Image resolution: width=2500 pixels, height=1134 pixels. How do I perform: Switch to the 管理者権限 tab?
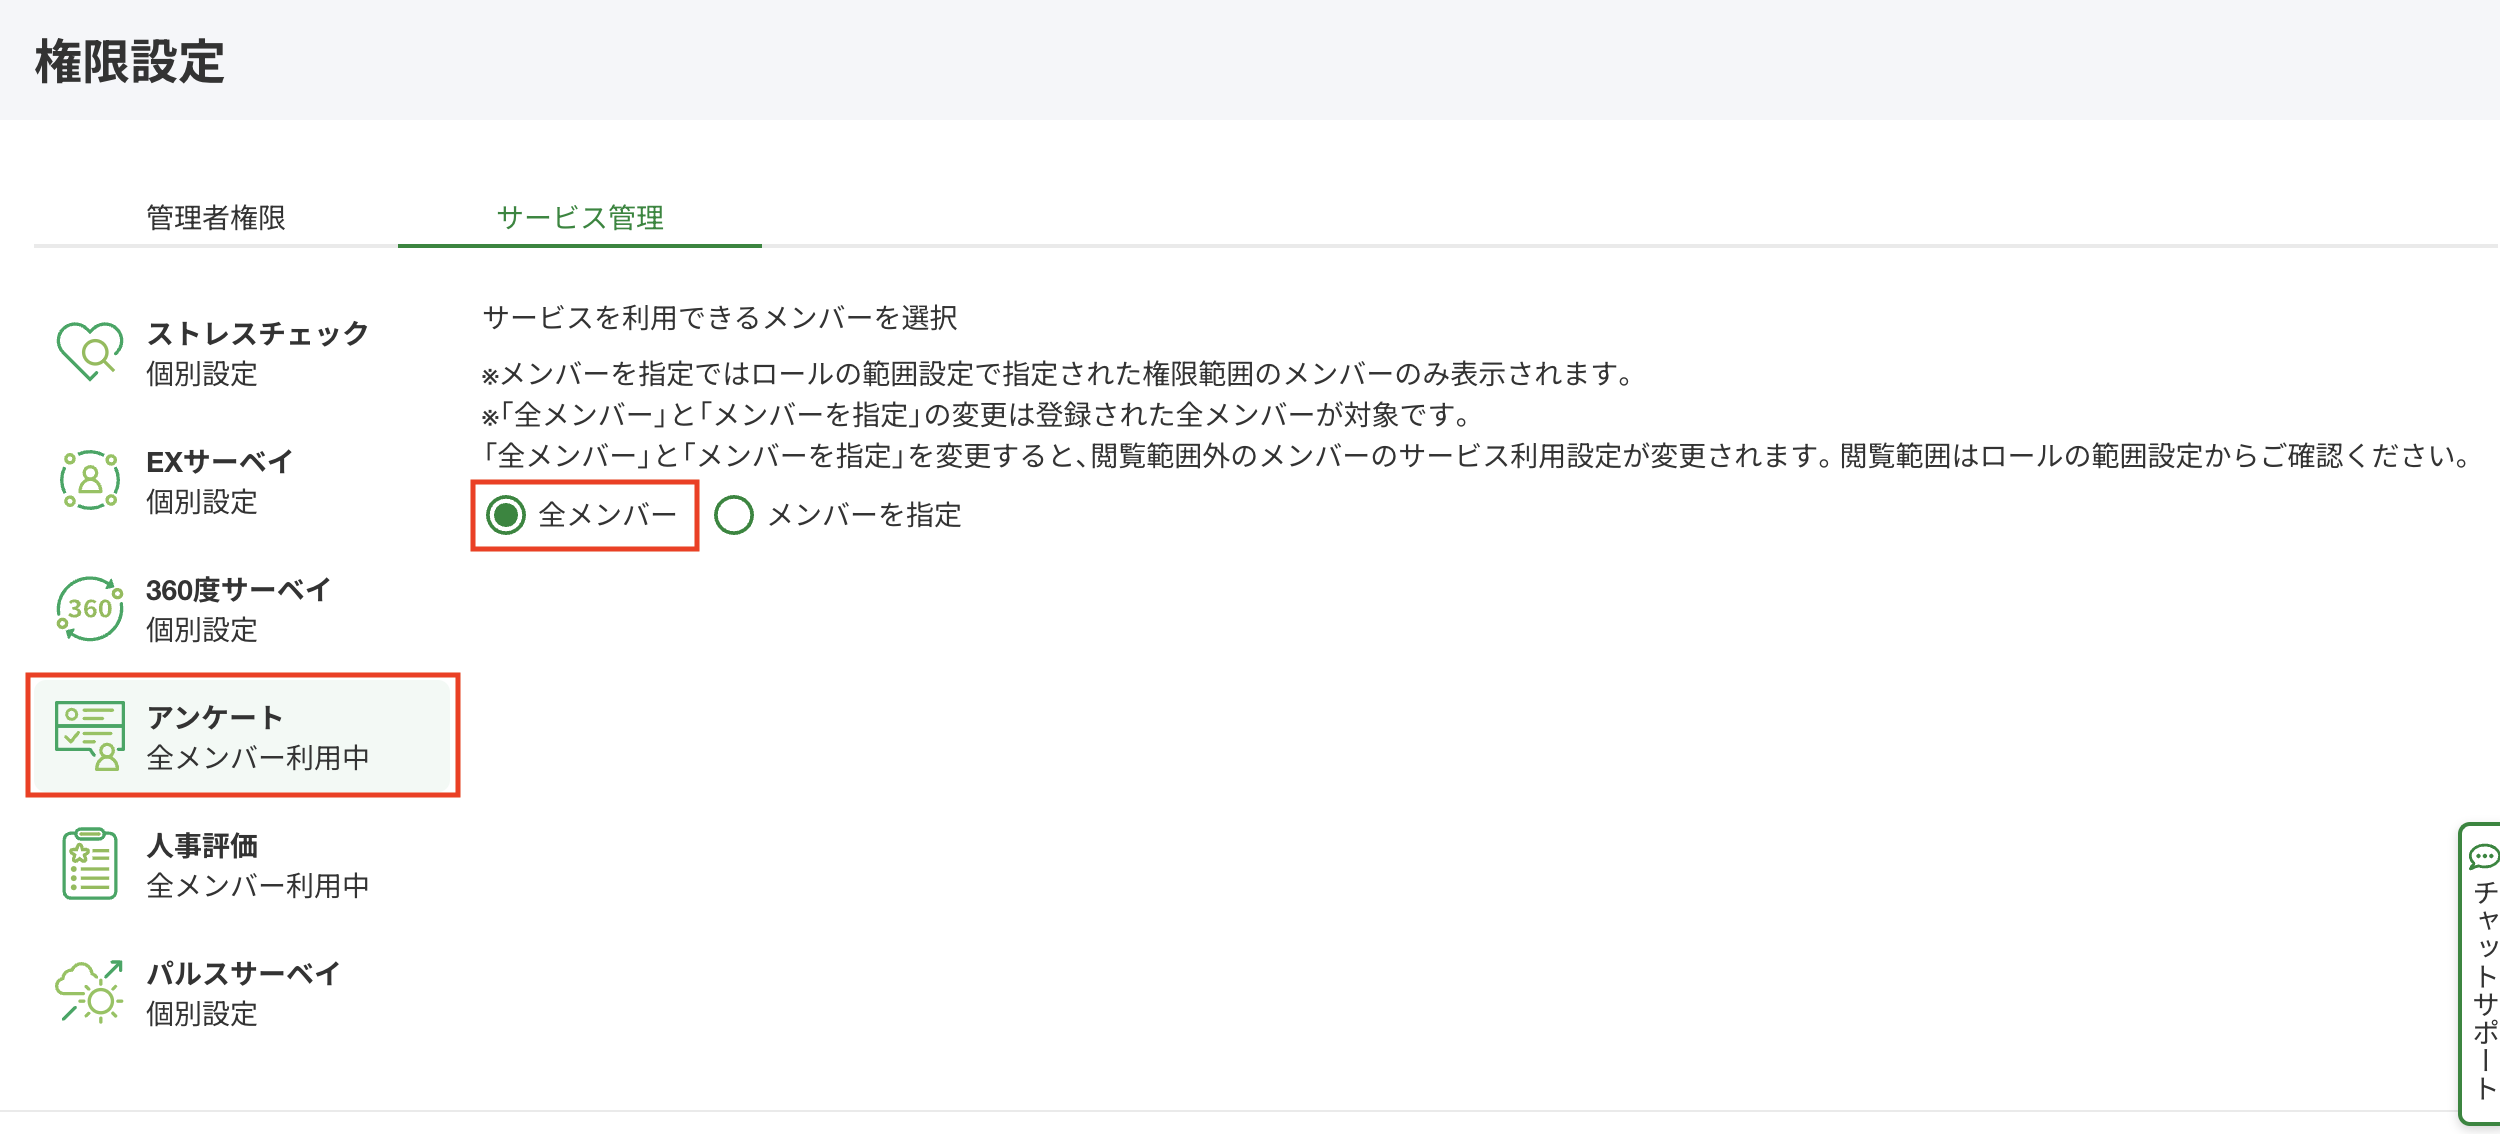[216, 218]
